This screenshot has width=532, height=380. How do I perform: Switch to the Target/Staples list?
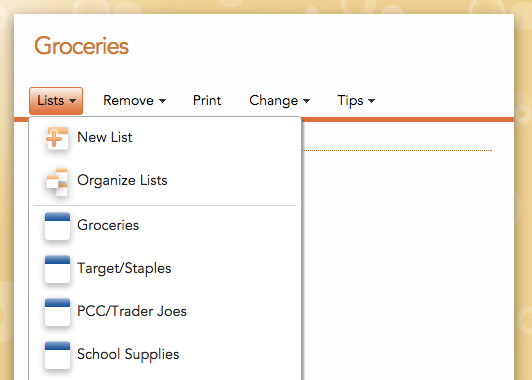coord(124,268)
